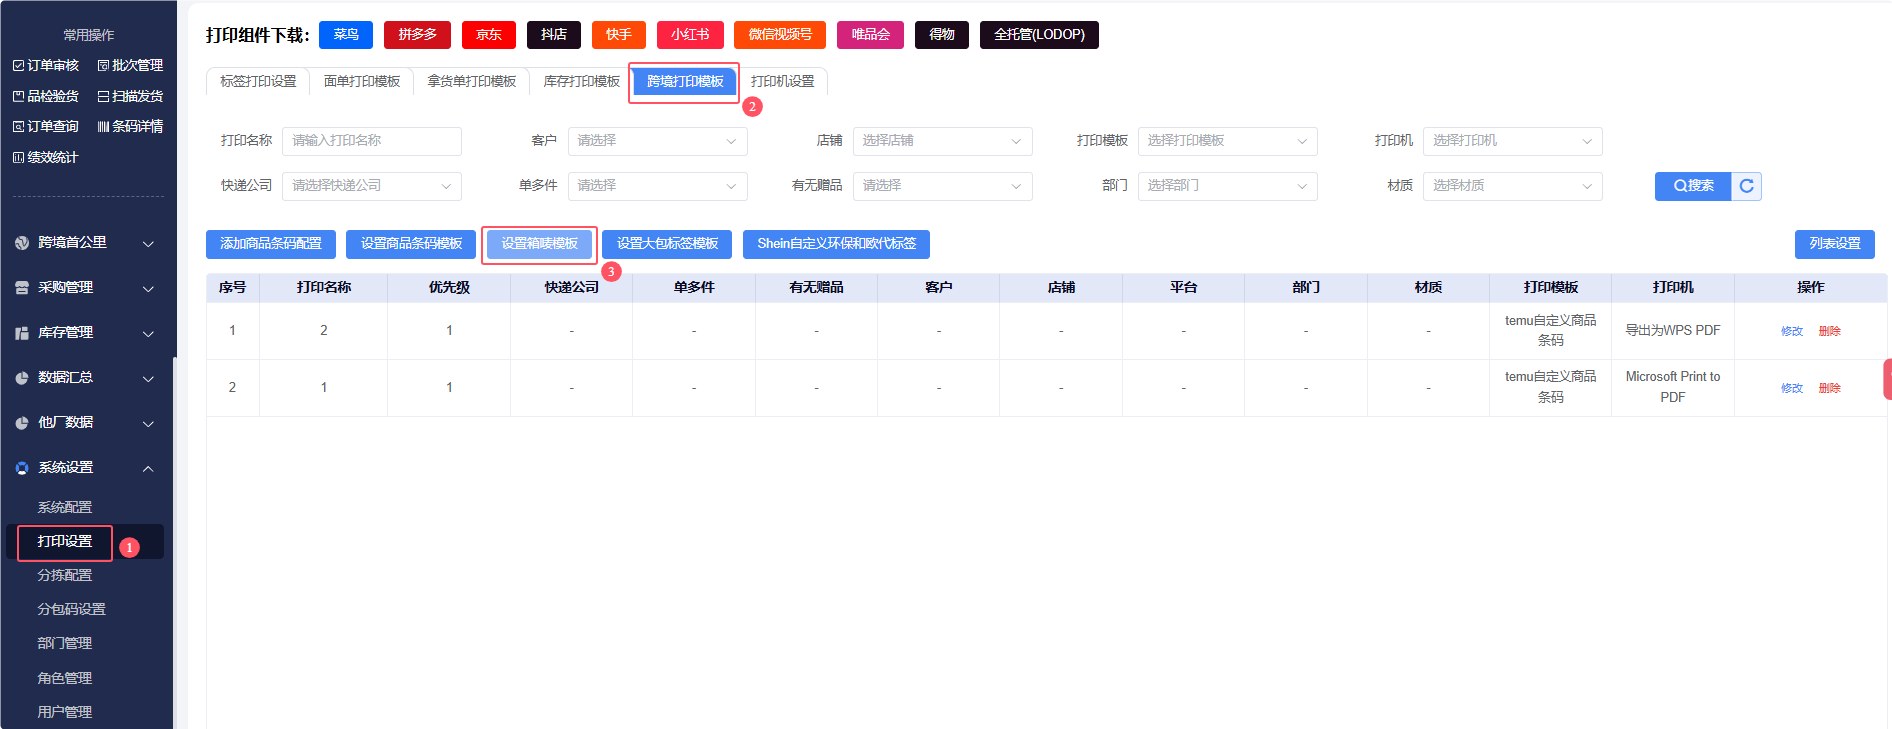Expand the 库存管理 menu chevron
Image resolution: width=1892 pixels, height=729 pixels.
point(148,334)
